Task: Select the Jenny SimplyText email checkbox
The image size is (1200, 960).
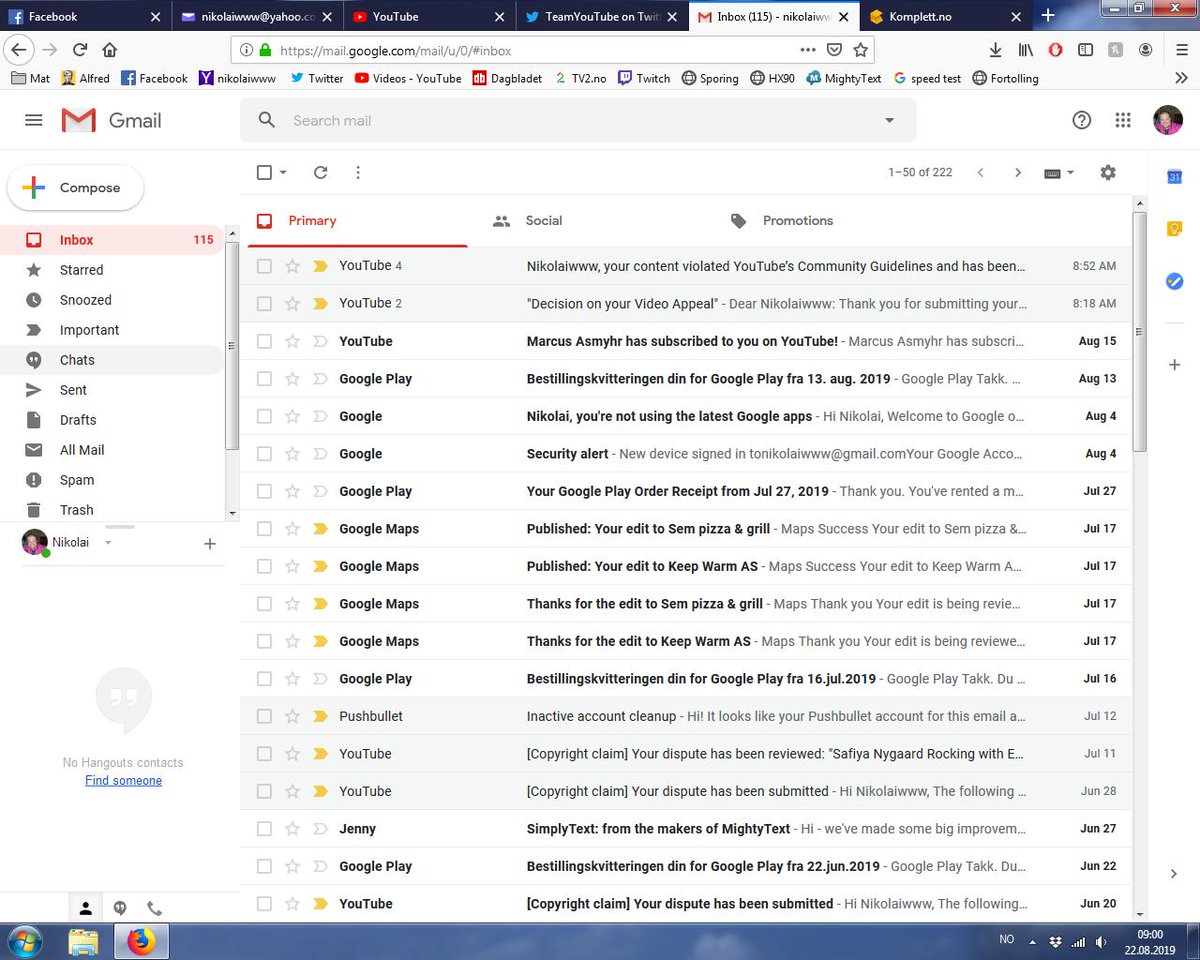Action: (x=264, y=829)
